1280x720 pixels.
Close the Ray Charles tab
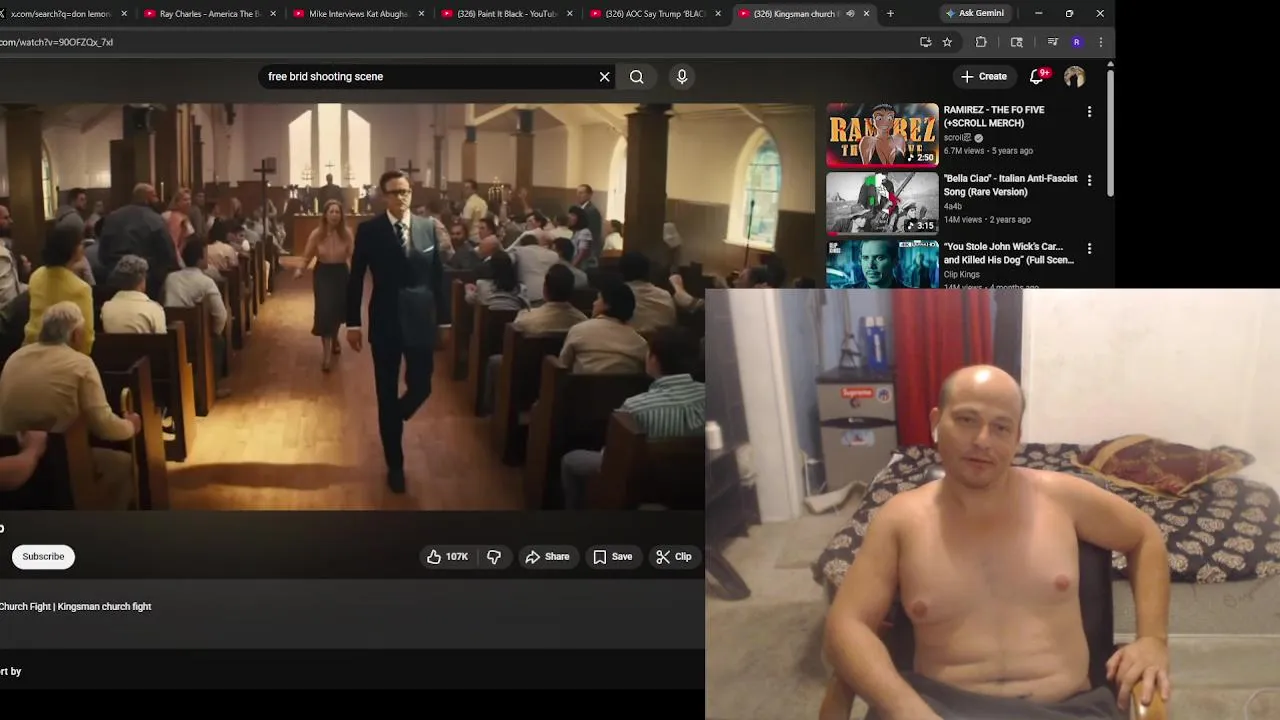(273, 14)
